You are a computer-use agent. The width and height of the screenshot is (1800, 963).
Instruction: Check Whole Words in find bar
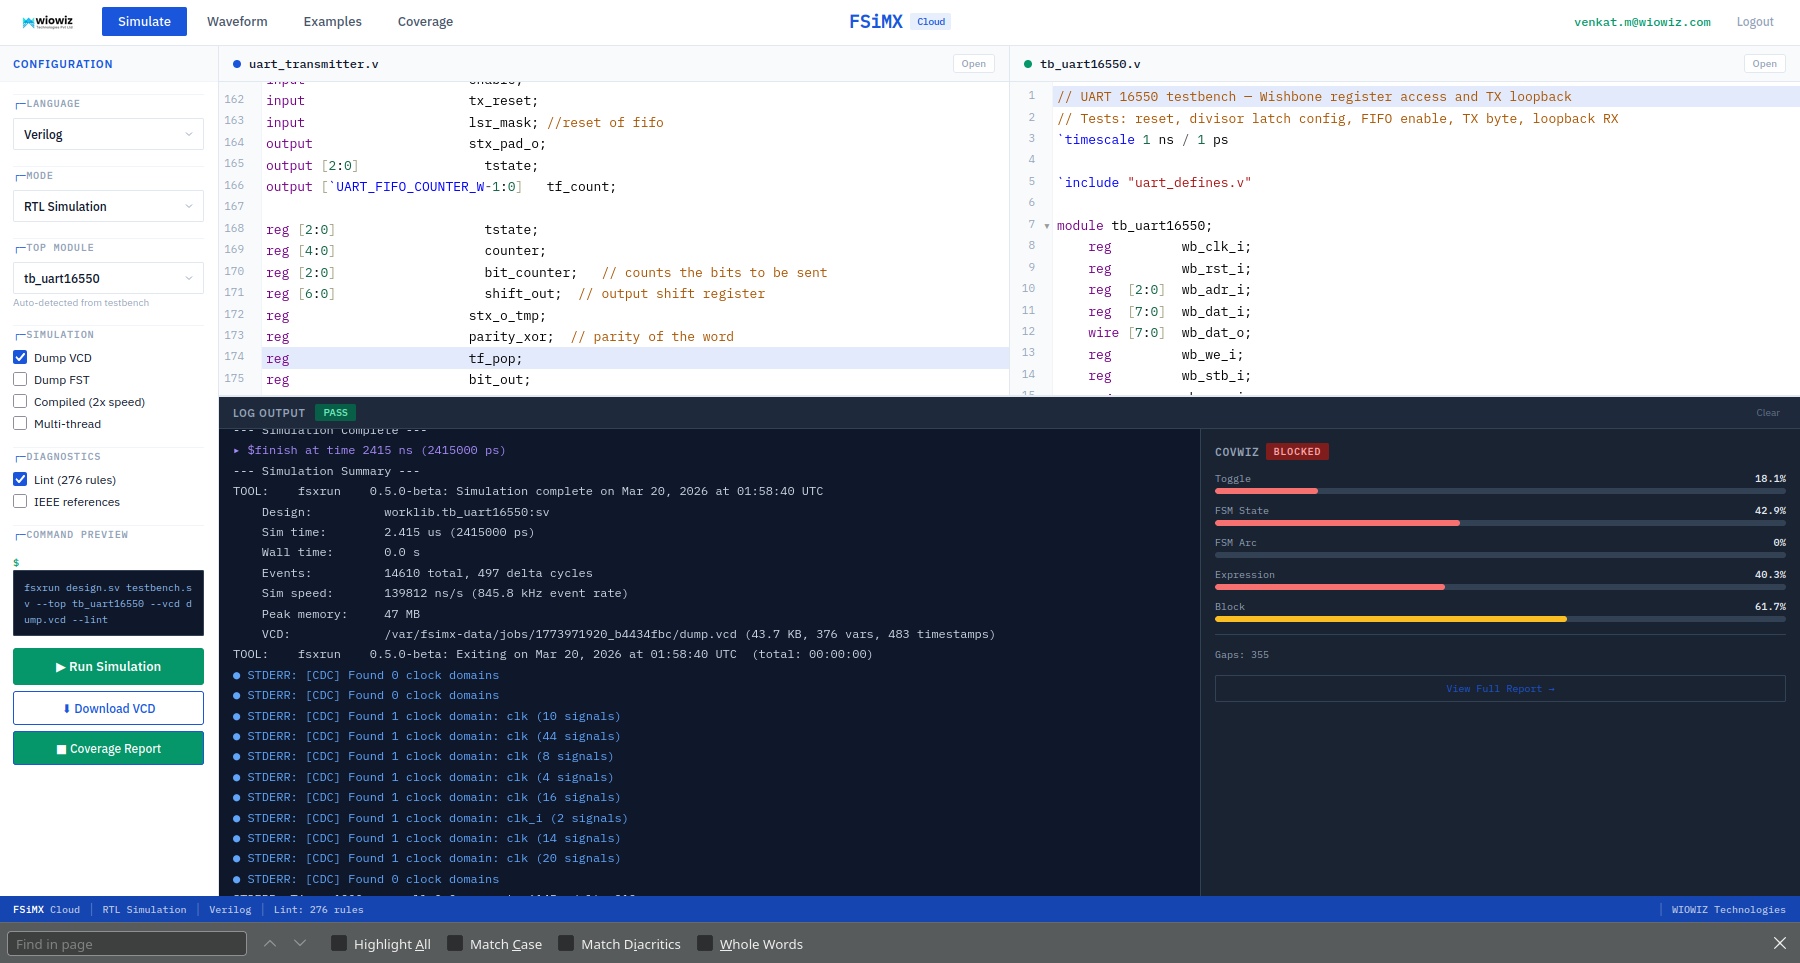click(705, 943)
